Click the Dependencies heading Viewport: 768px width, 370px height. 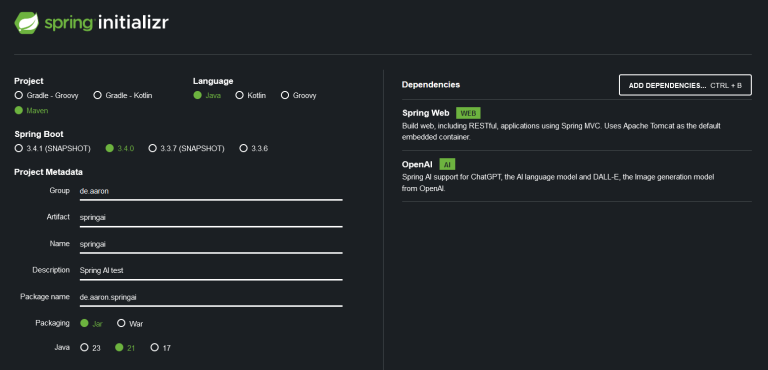click(431, 85)
